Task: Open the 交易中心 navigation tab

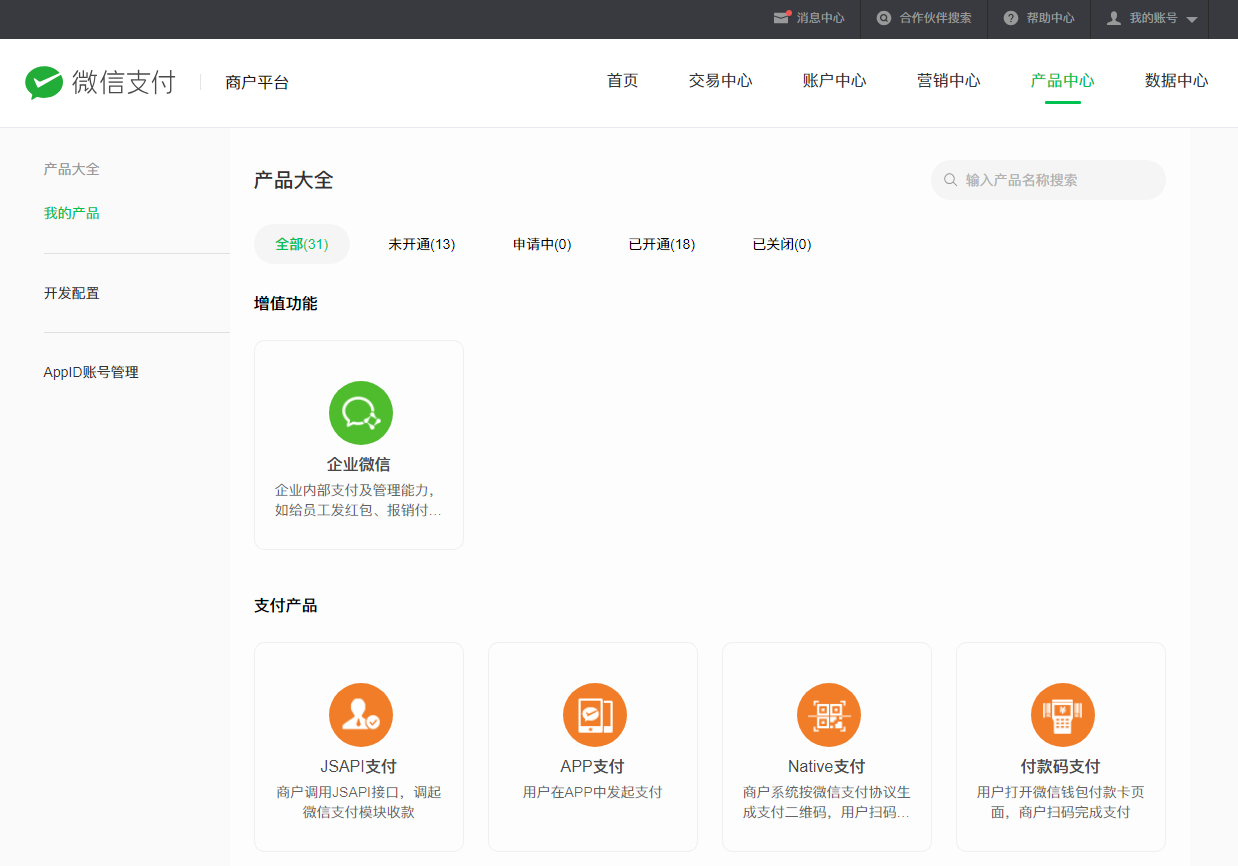Action: click(x=720, y=81)
